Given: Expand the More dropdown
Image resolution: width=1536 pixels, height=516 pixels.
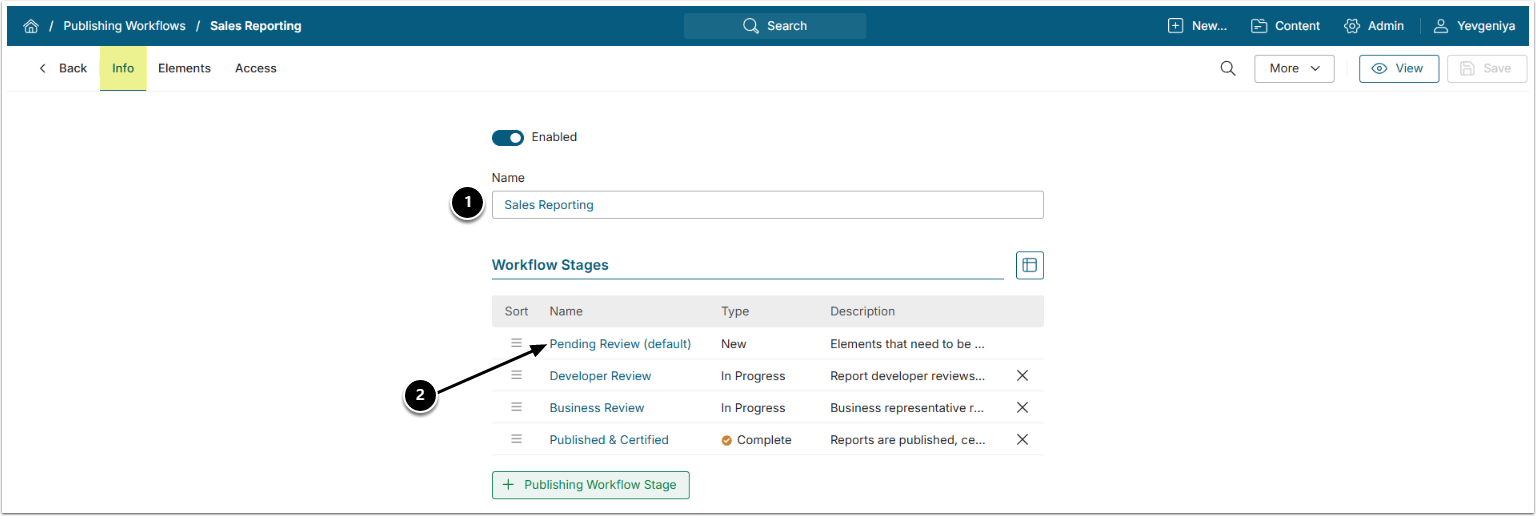Looking at the screenshot, I should 1294,68.
